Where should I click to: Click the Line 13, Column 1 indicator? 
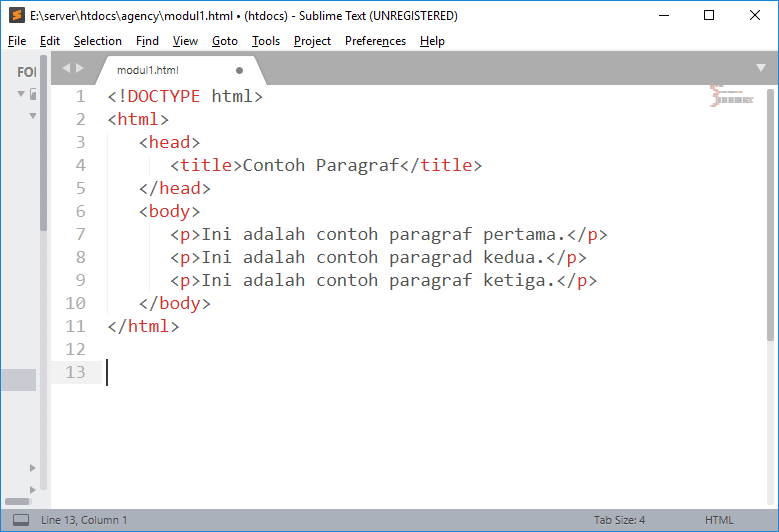pyautogui.click(x=84, y=520)
